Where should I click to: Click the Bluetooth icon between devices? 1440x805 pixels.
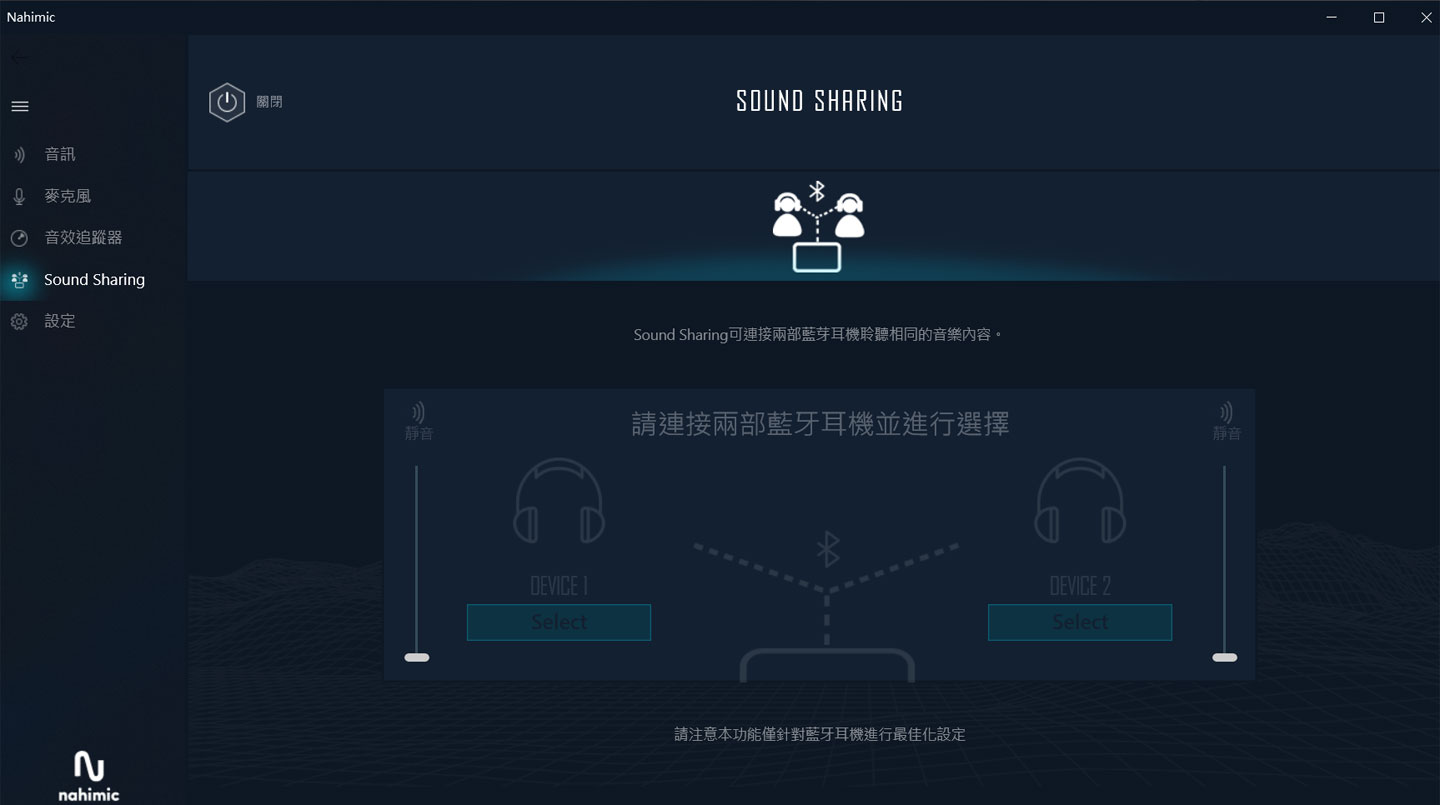coord(827,548)
